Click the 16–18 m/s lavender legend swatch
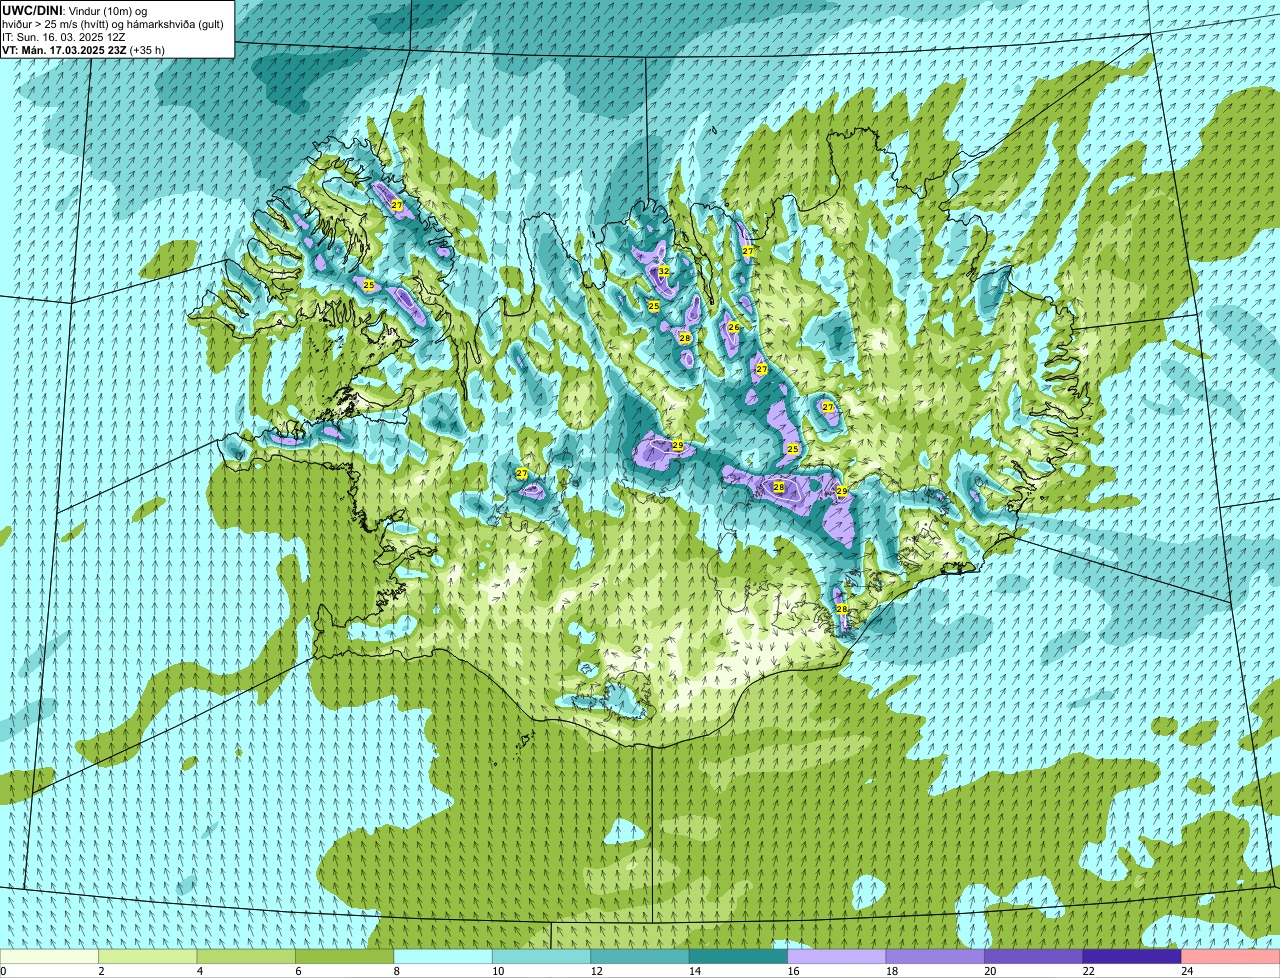Screen dimensions: 1280x978 tap(837, 956)
